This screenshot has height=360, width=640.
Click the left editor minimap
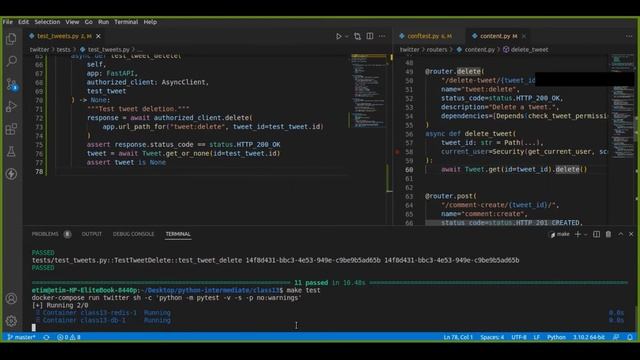pos(369,91)
